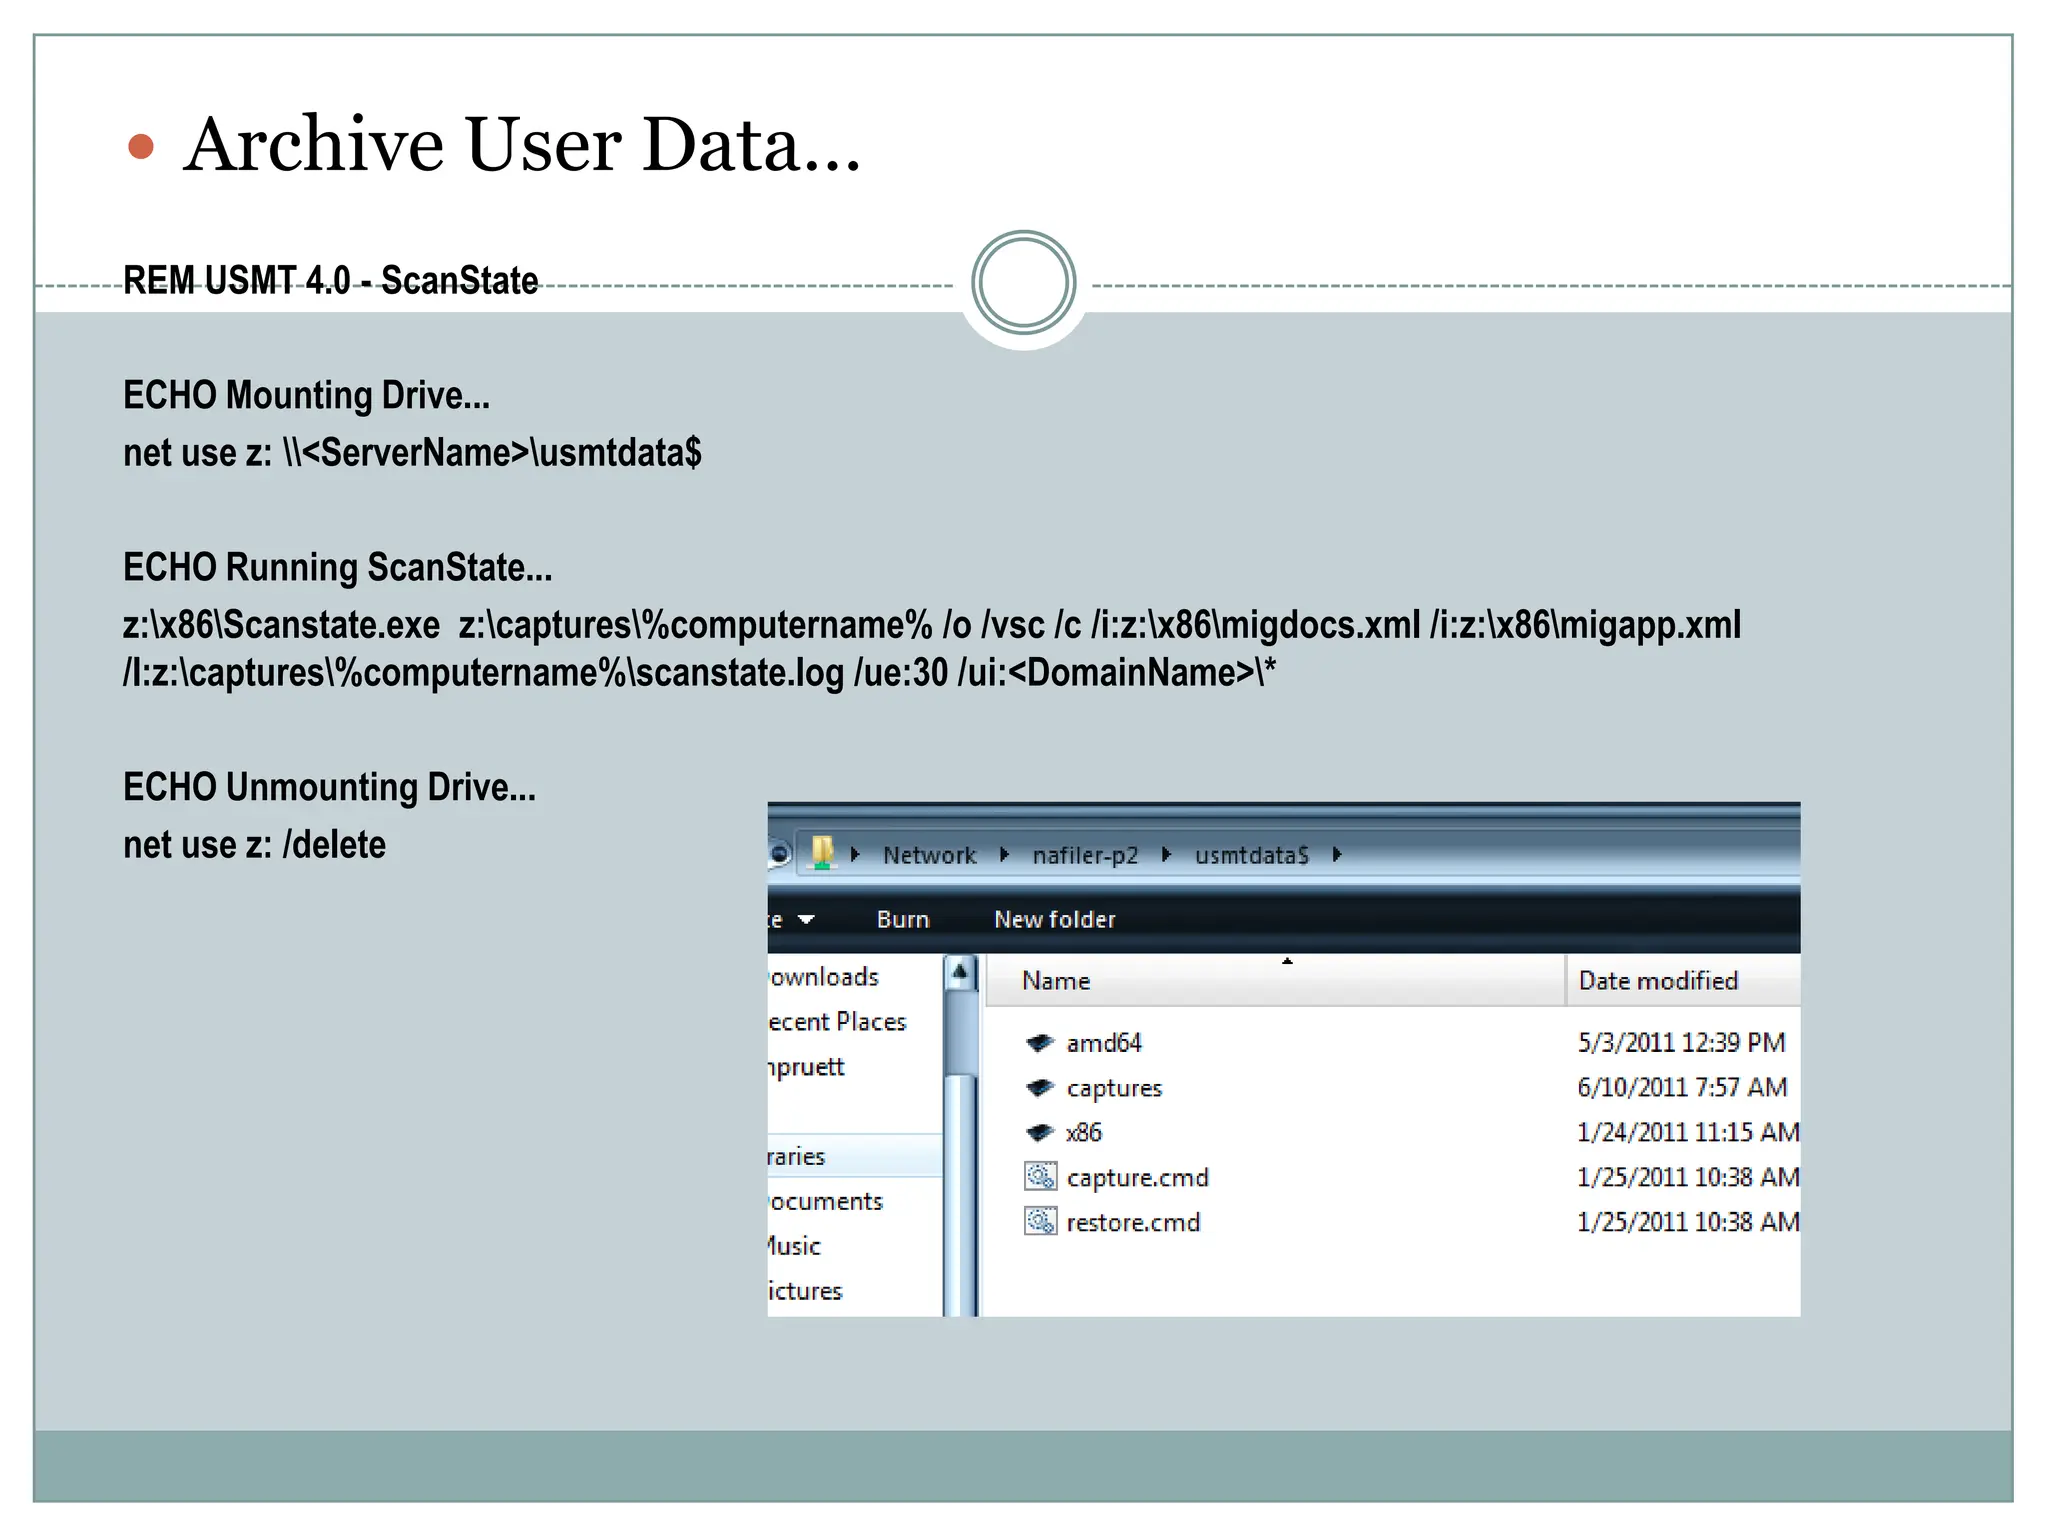Click the amd64 folder icon
The image size is (2048, 1536).
1040,1042
